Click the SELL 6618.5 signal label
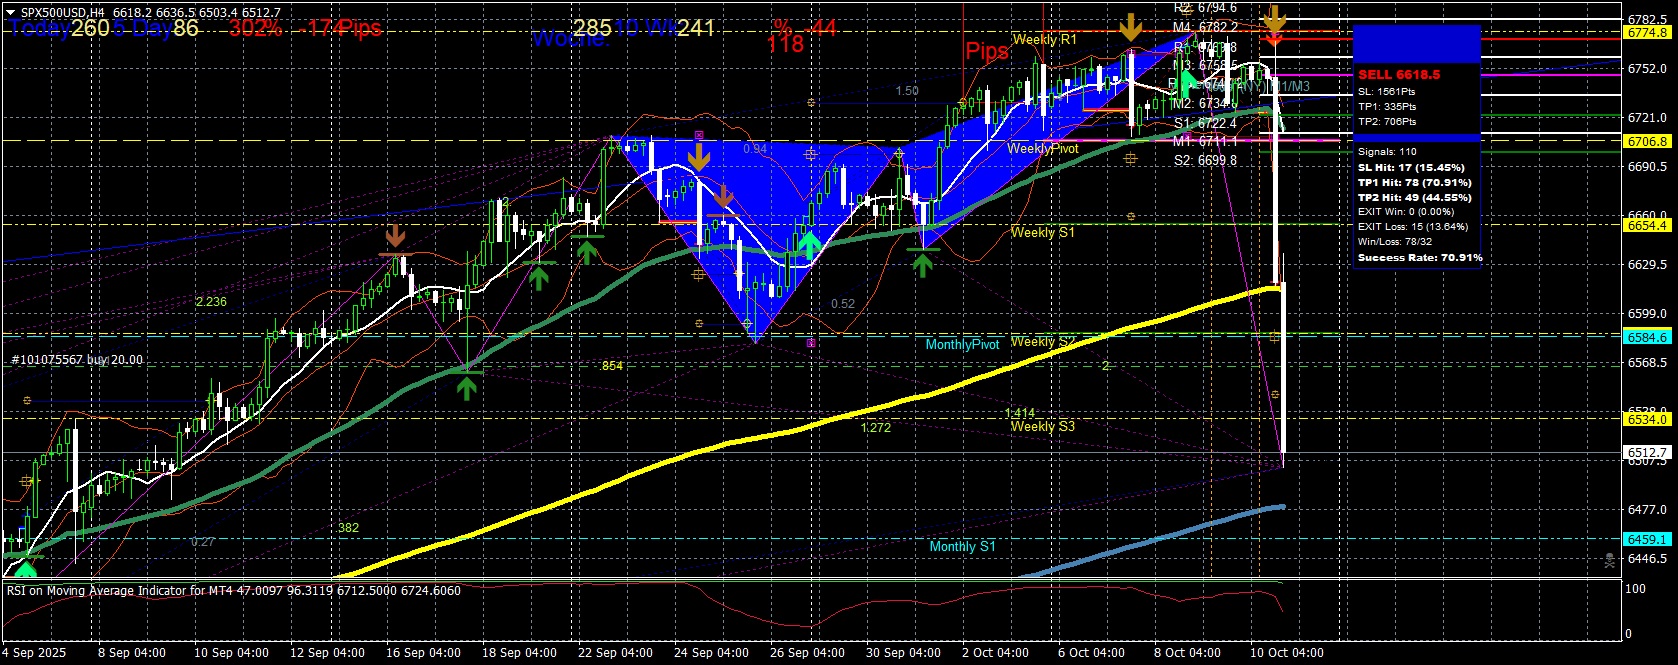Screen dimensions: 1678x665 [1399, 75]
